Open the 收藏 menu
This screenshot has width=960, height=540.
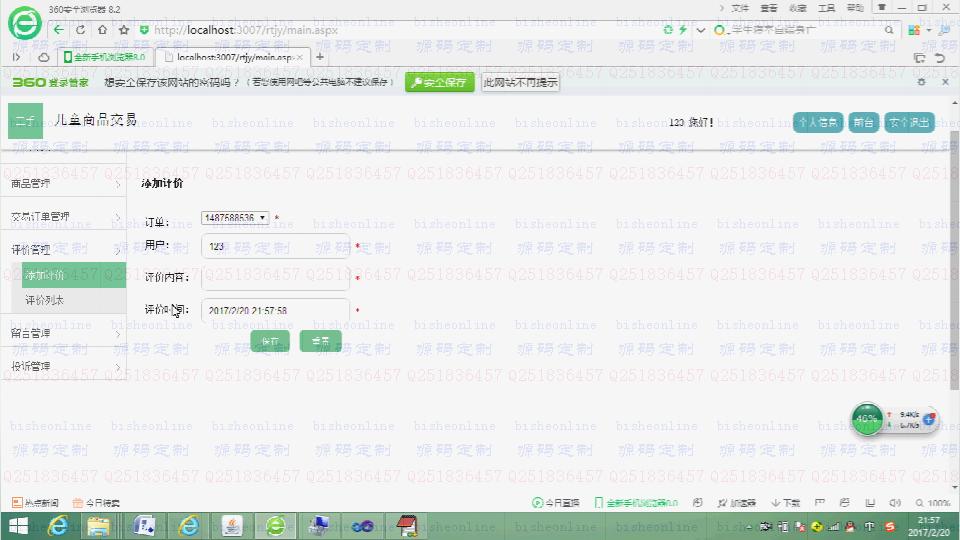[797, 8]
